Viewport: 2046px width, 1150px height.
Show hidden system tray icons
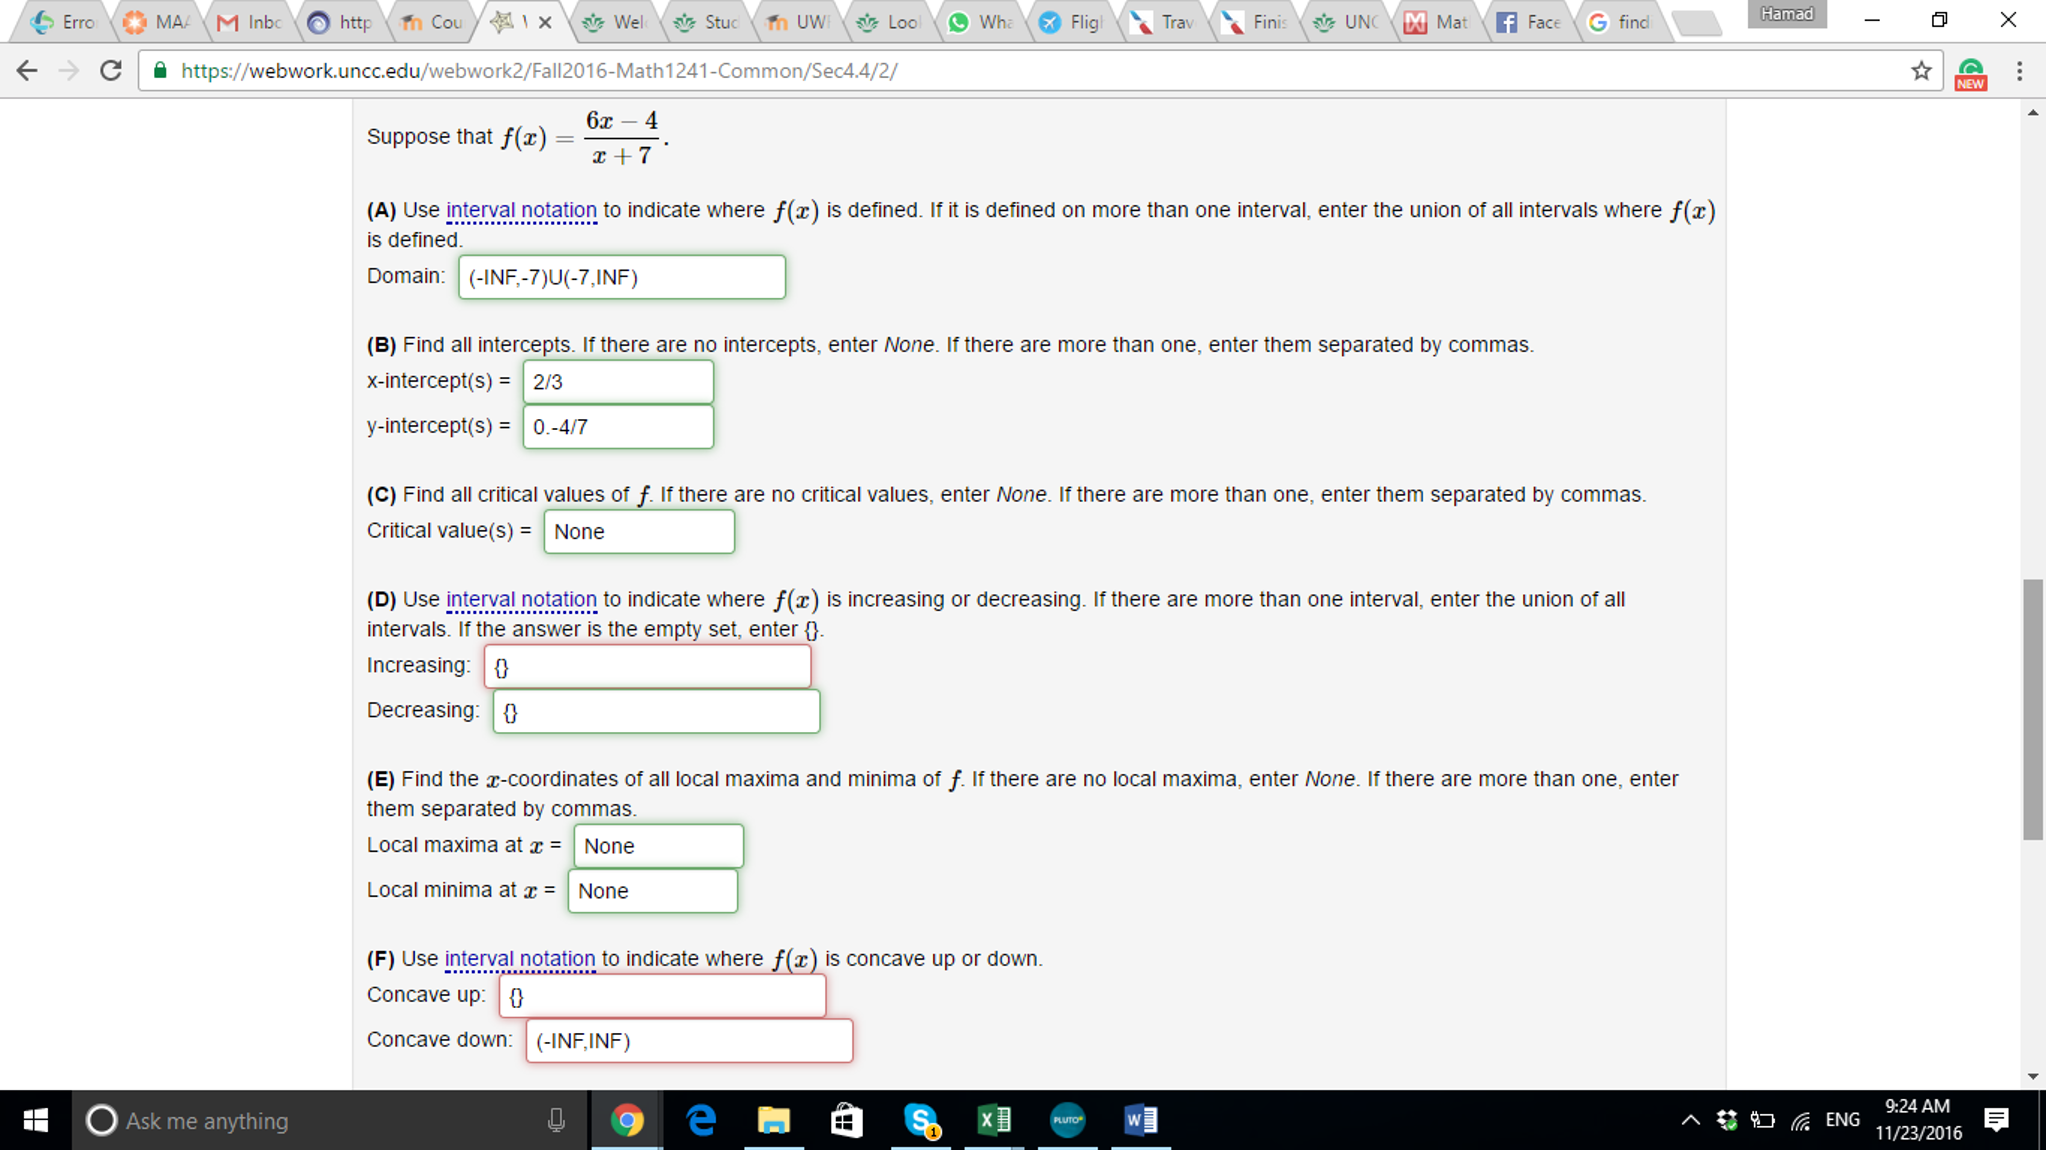1689,1120
